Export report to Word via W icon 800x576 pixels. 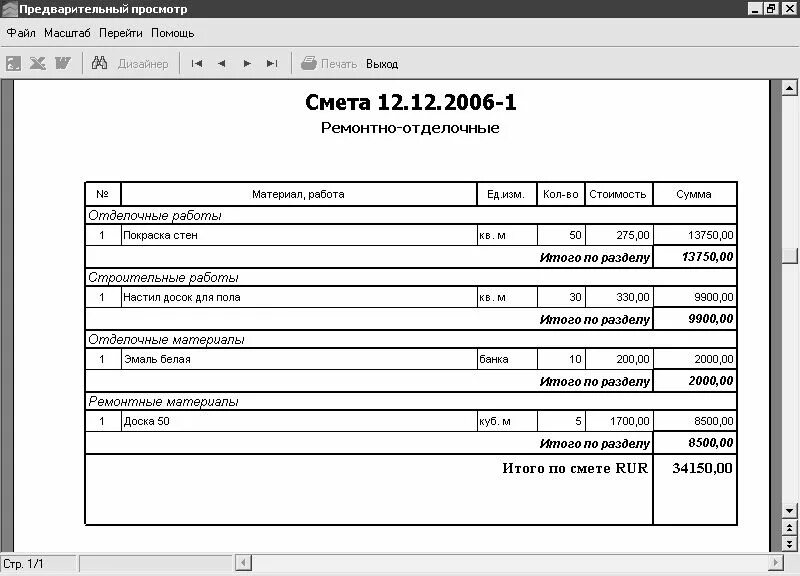point(63,63)
